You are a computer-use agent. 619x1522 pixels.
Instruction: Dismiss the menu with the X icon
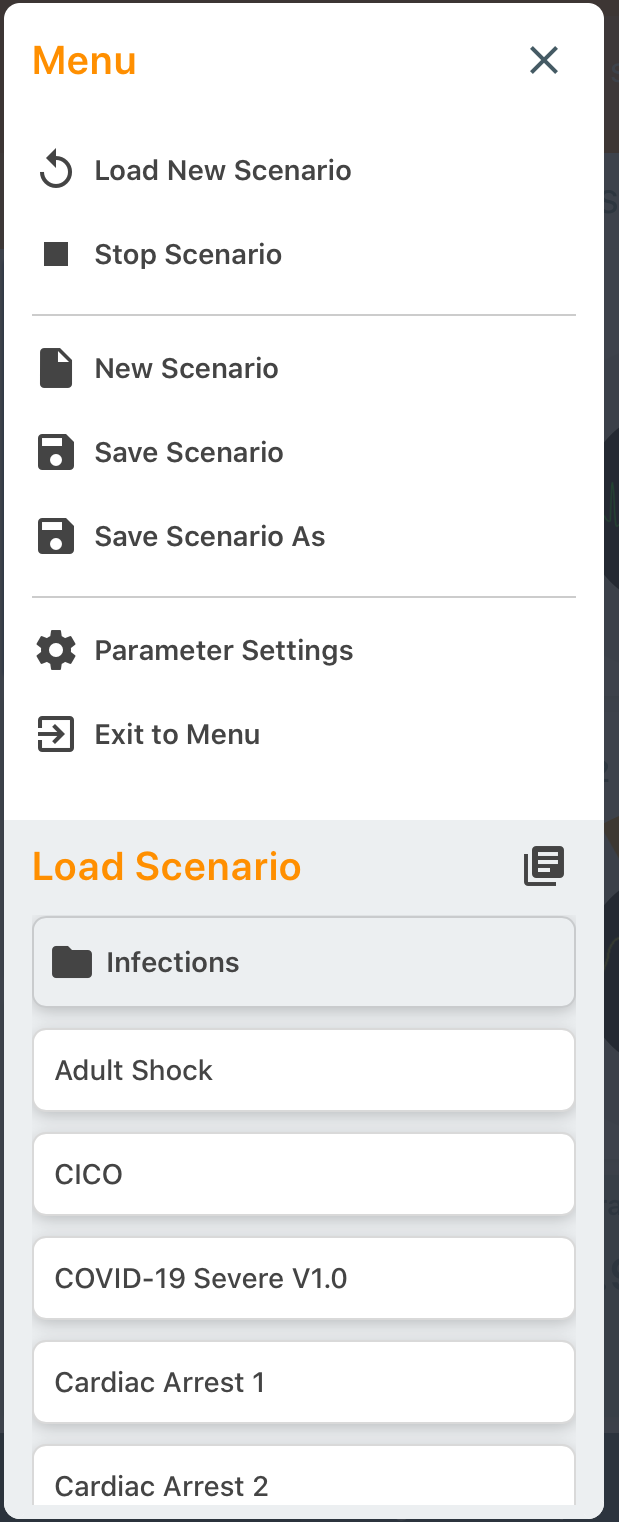tap(544, 60)
